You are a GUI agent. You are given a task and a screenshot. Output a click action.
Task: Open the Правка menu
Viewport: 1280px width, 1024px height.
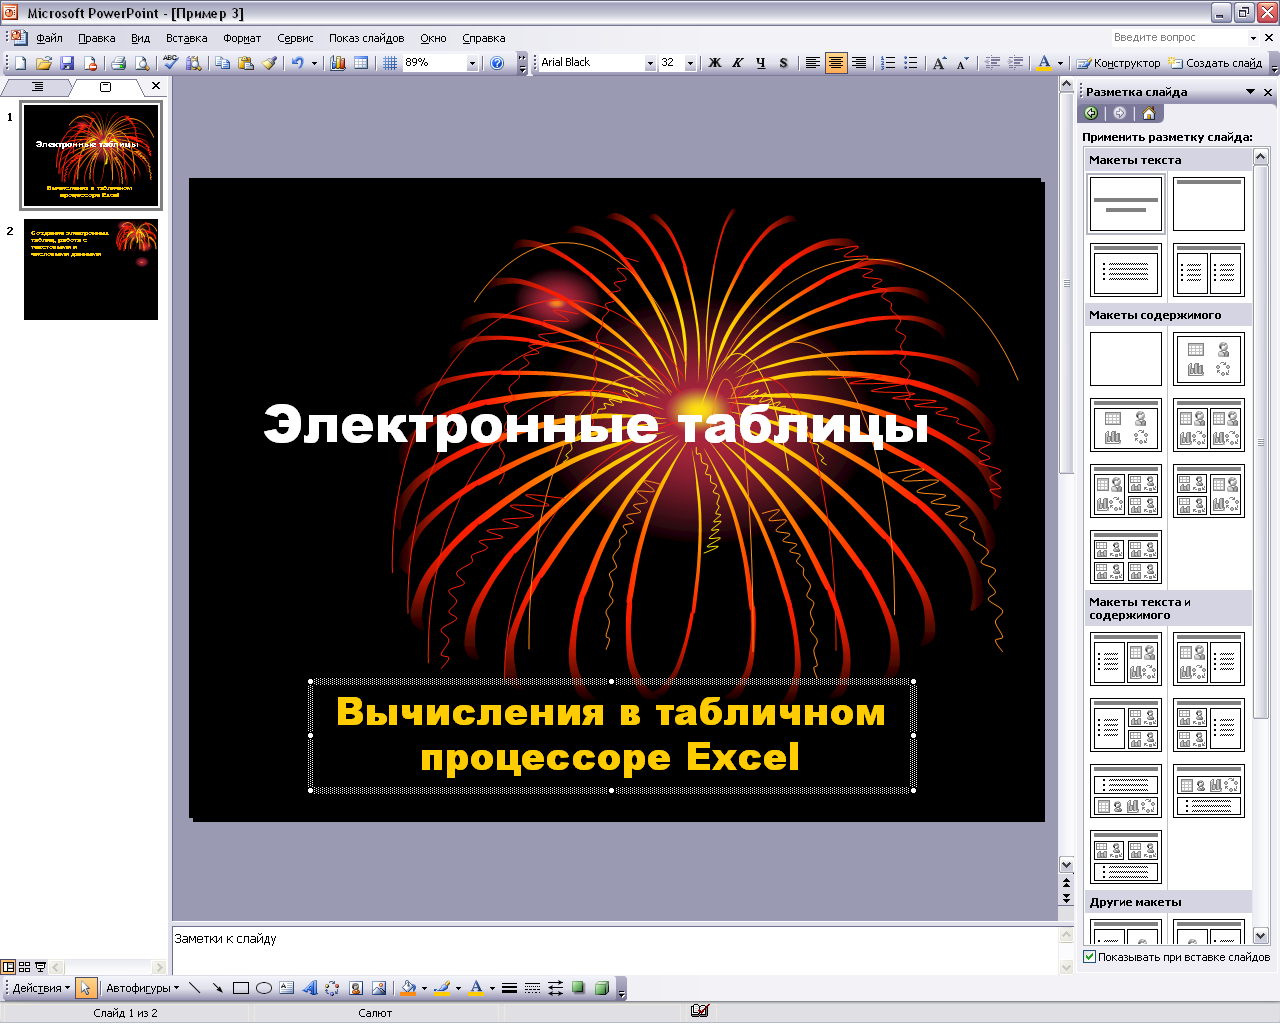[x=97, y=38]
